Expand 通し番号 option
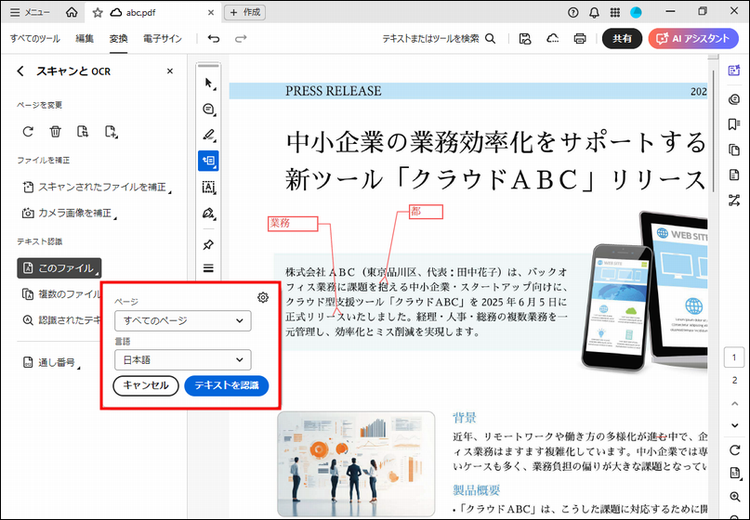Viewport: 750px width, 520px height. [51, 363]
